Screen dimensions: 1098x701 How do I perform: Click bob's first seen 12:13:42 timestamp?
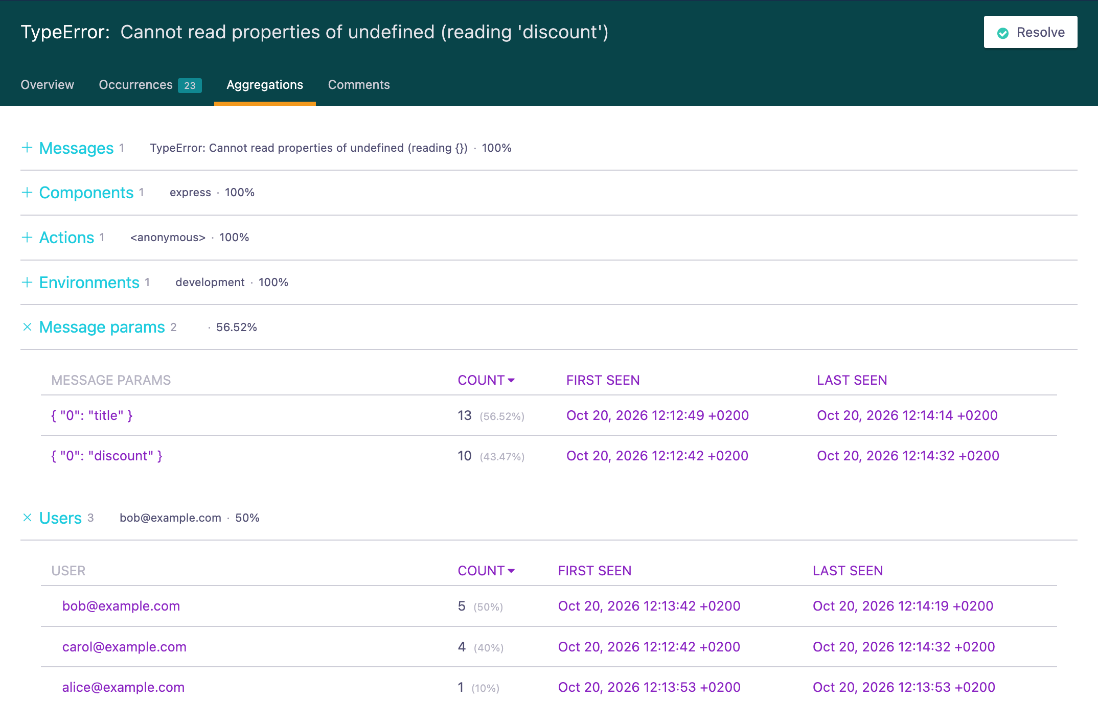point(649,606)
